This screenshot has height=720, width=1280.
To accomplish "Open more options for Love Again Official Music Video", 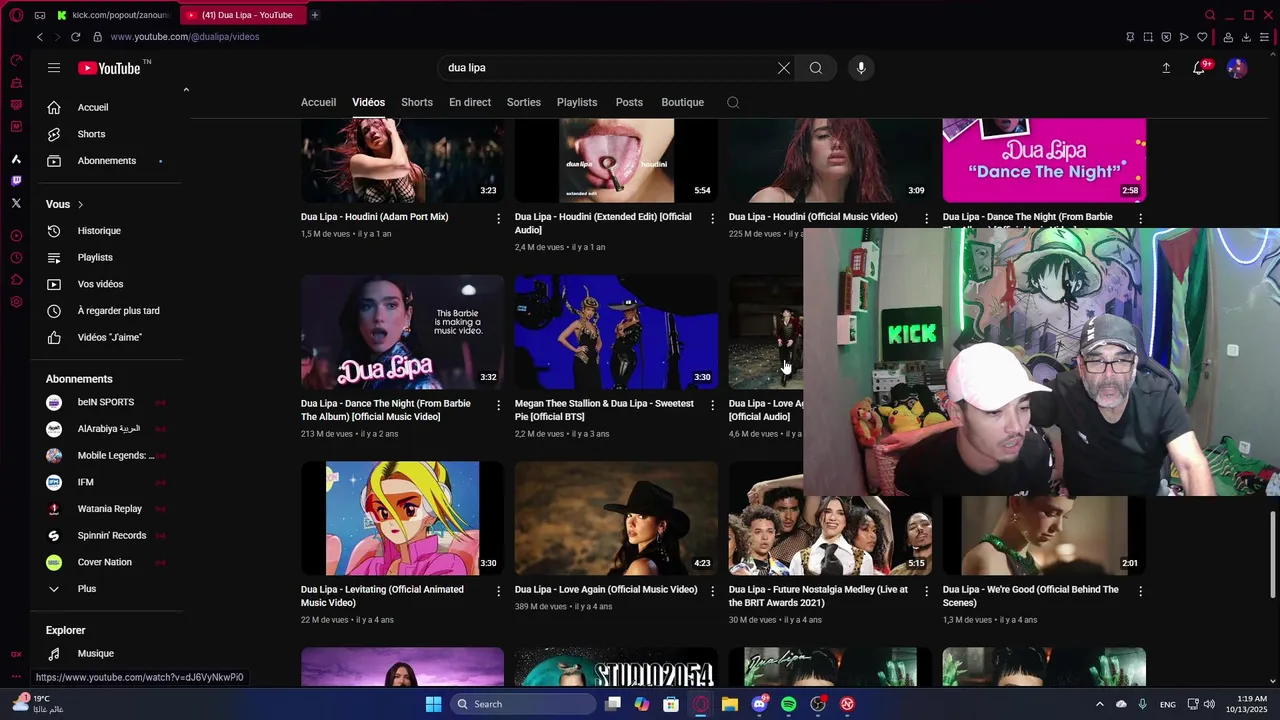I will [x=712, y=591].
